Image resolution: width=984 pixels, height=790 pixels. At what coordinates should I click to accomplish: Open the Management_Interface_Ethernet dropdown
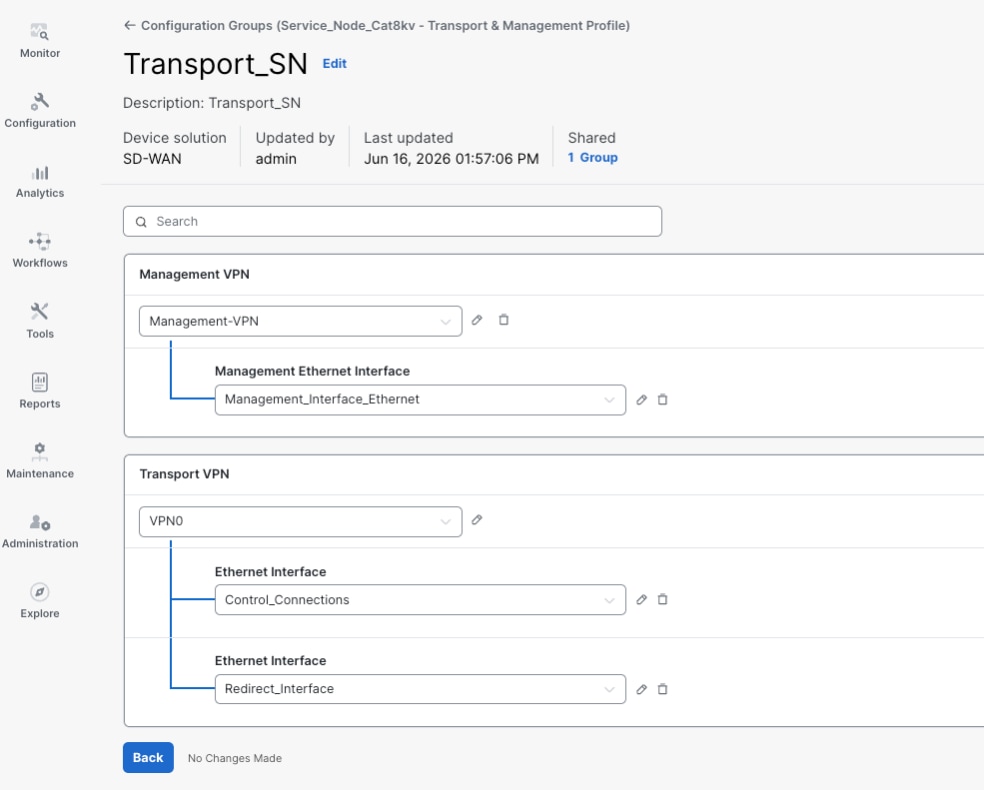[x=420, y=400]
